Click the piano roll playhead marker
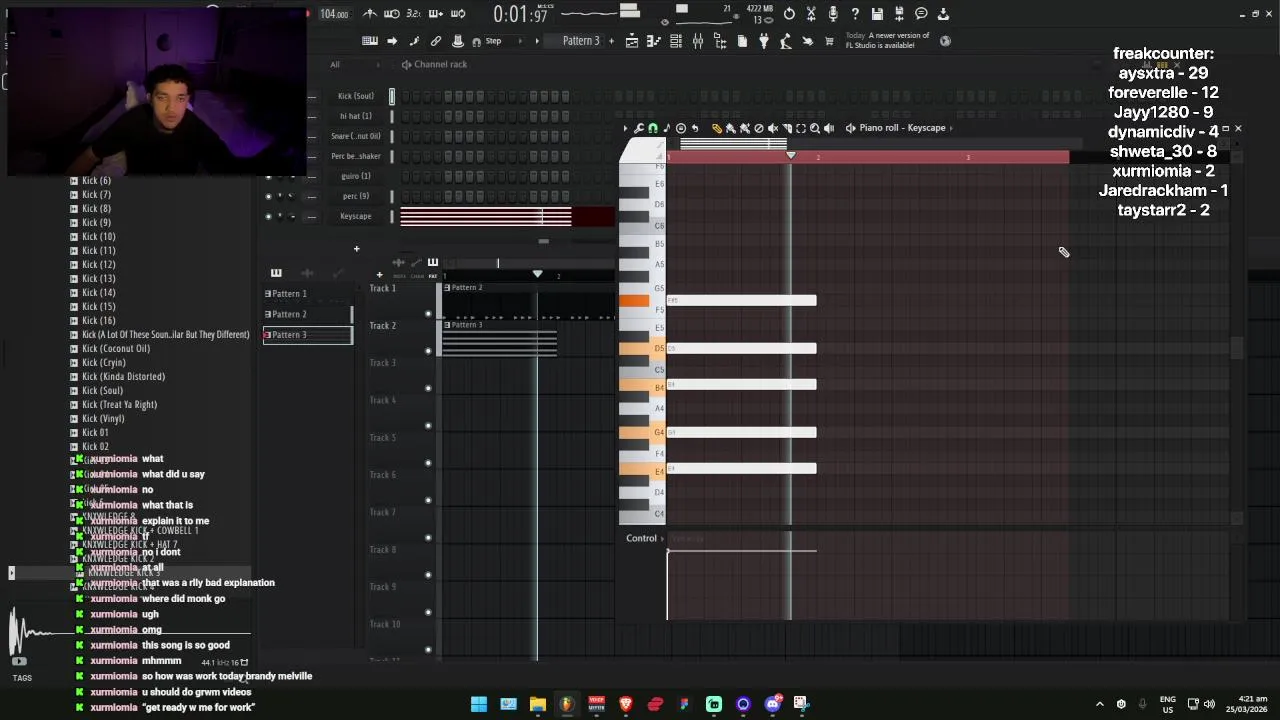Image resolution: width=1280 pixels, height=720 pixels. 791,156
